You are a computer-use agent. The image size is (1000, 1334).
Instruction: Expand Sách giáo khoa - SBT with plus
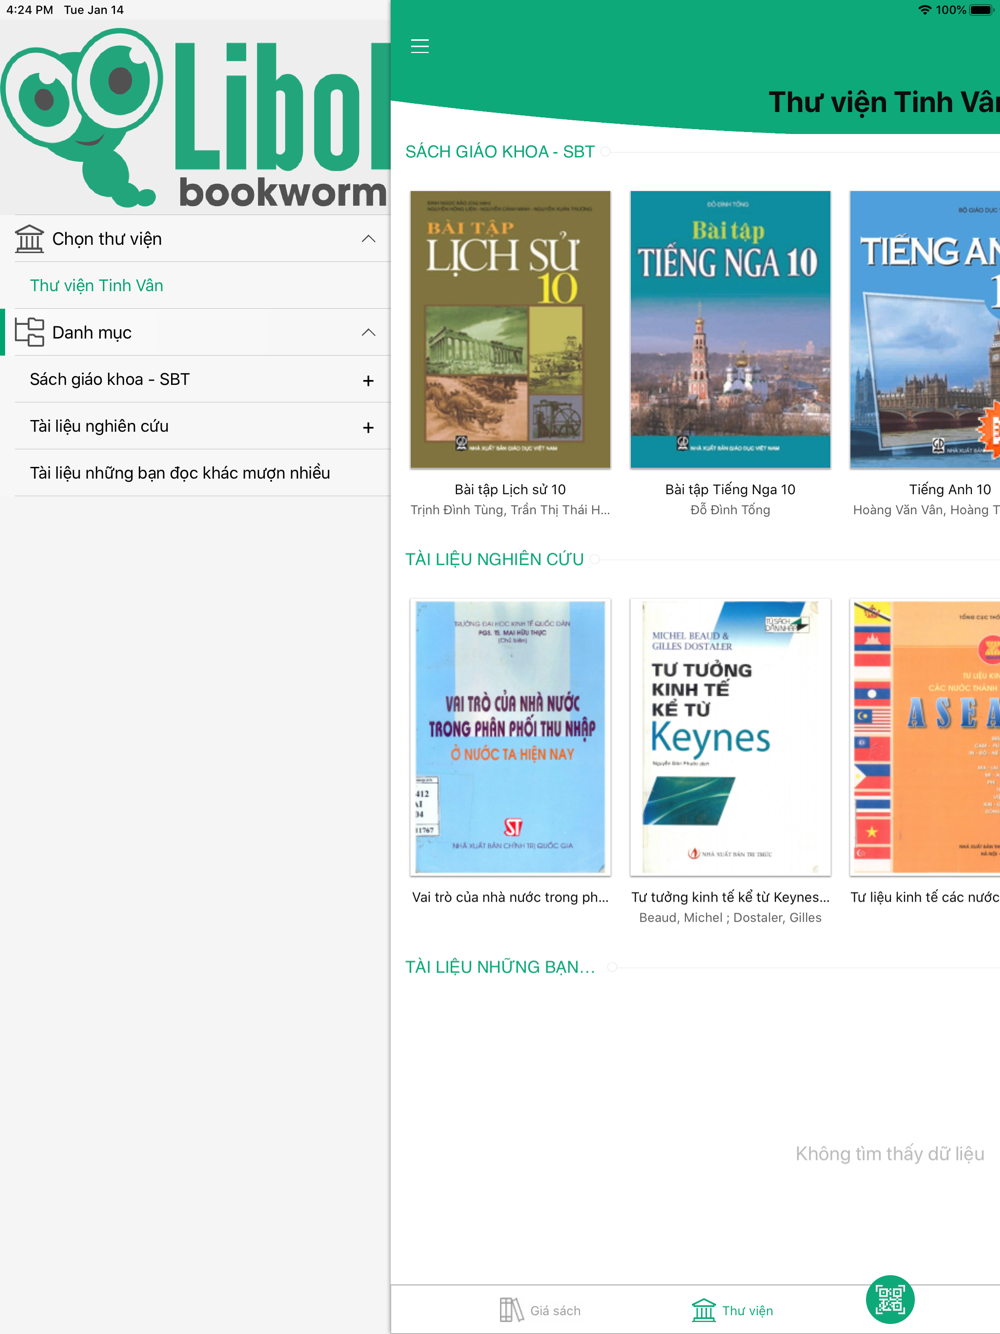click(x=368, y=380)
